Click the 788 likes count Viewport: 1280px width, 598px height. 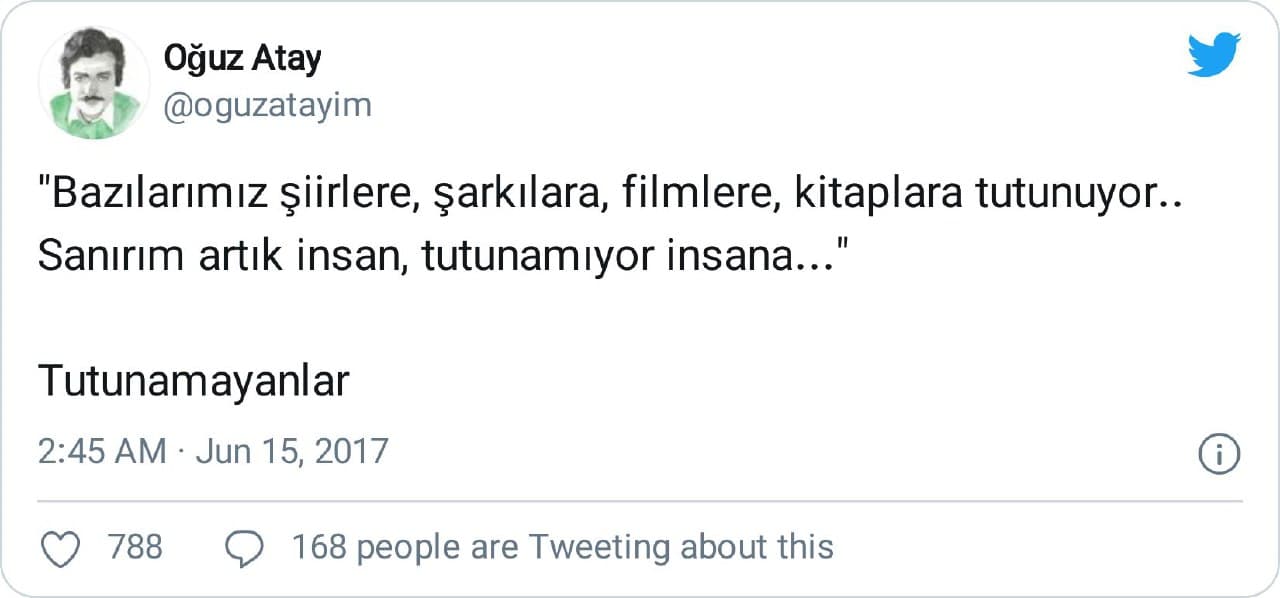(x=135, y=548)
